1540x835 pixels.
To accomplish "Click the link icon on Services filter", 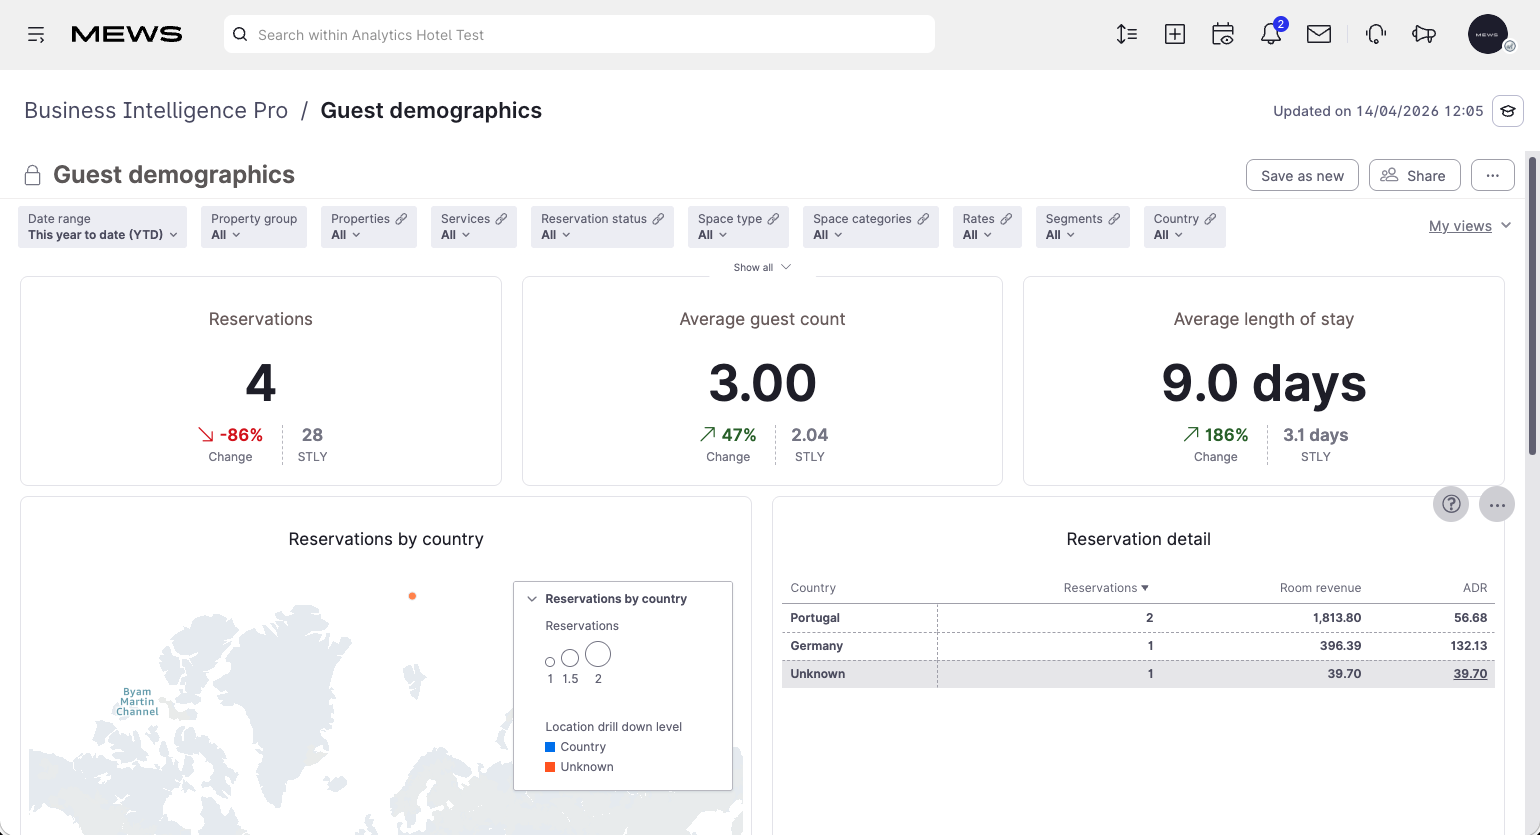I will tap(501, 219).
